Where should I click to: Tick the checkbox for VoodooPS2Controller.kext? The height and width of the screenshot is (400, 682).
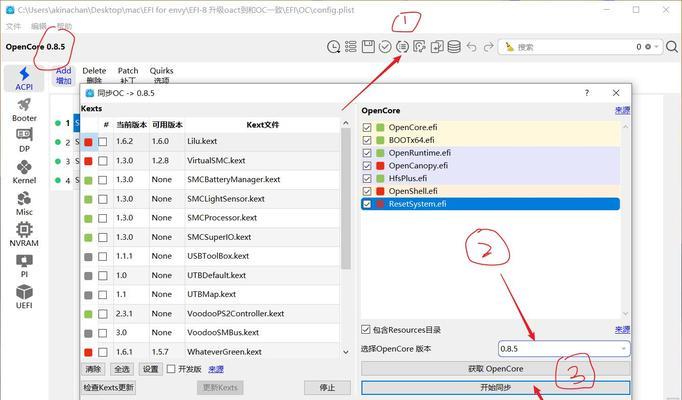103,314
